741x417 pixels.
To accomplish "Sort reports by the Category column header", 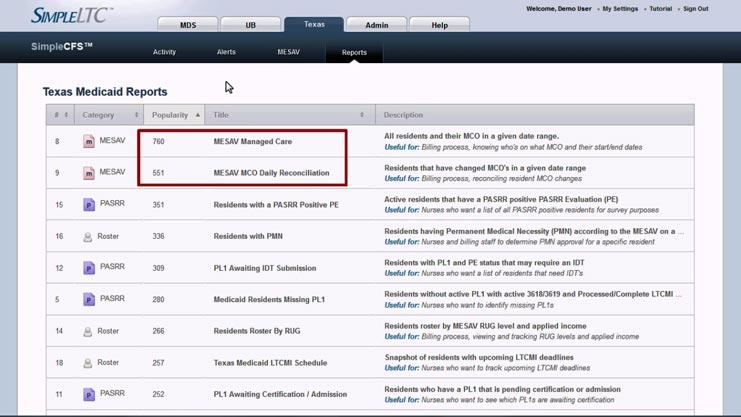I will 108,115.
